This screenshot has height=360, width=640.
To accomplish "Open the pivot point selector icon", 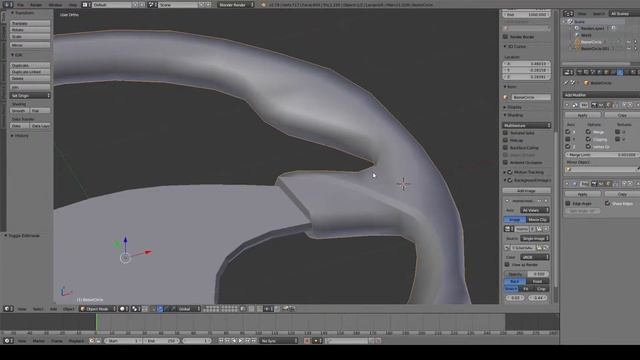I will point(136,309).
